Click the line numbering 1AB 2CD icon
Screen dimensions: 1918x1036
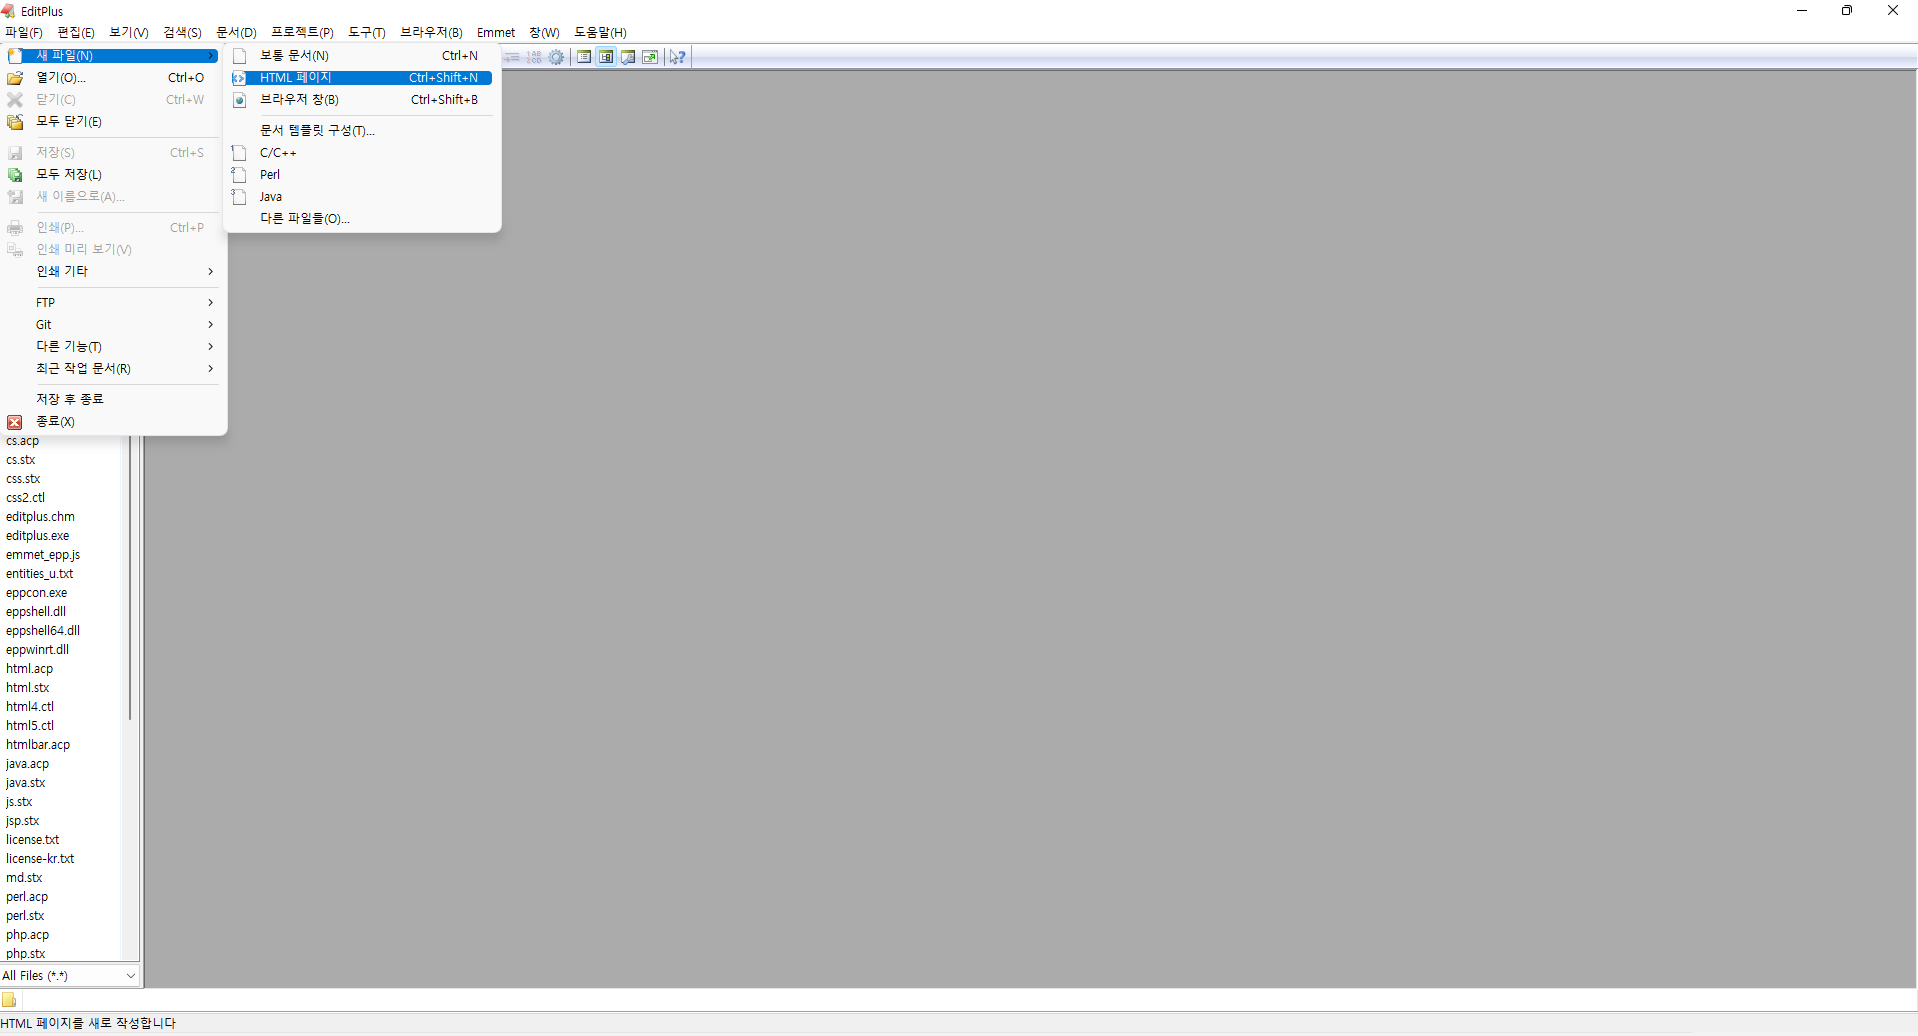pyautogui.click(x=534, y=57)
